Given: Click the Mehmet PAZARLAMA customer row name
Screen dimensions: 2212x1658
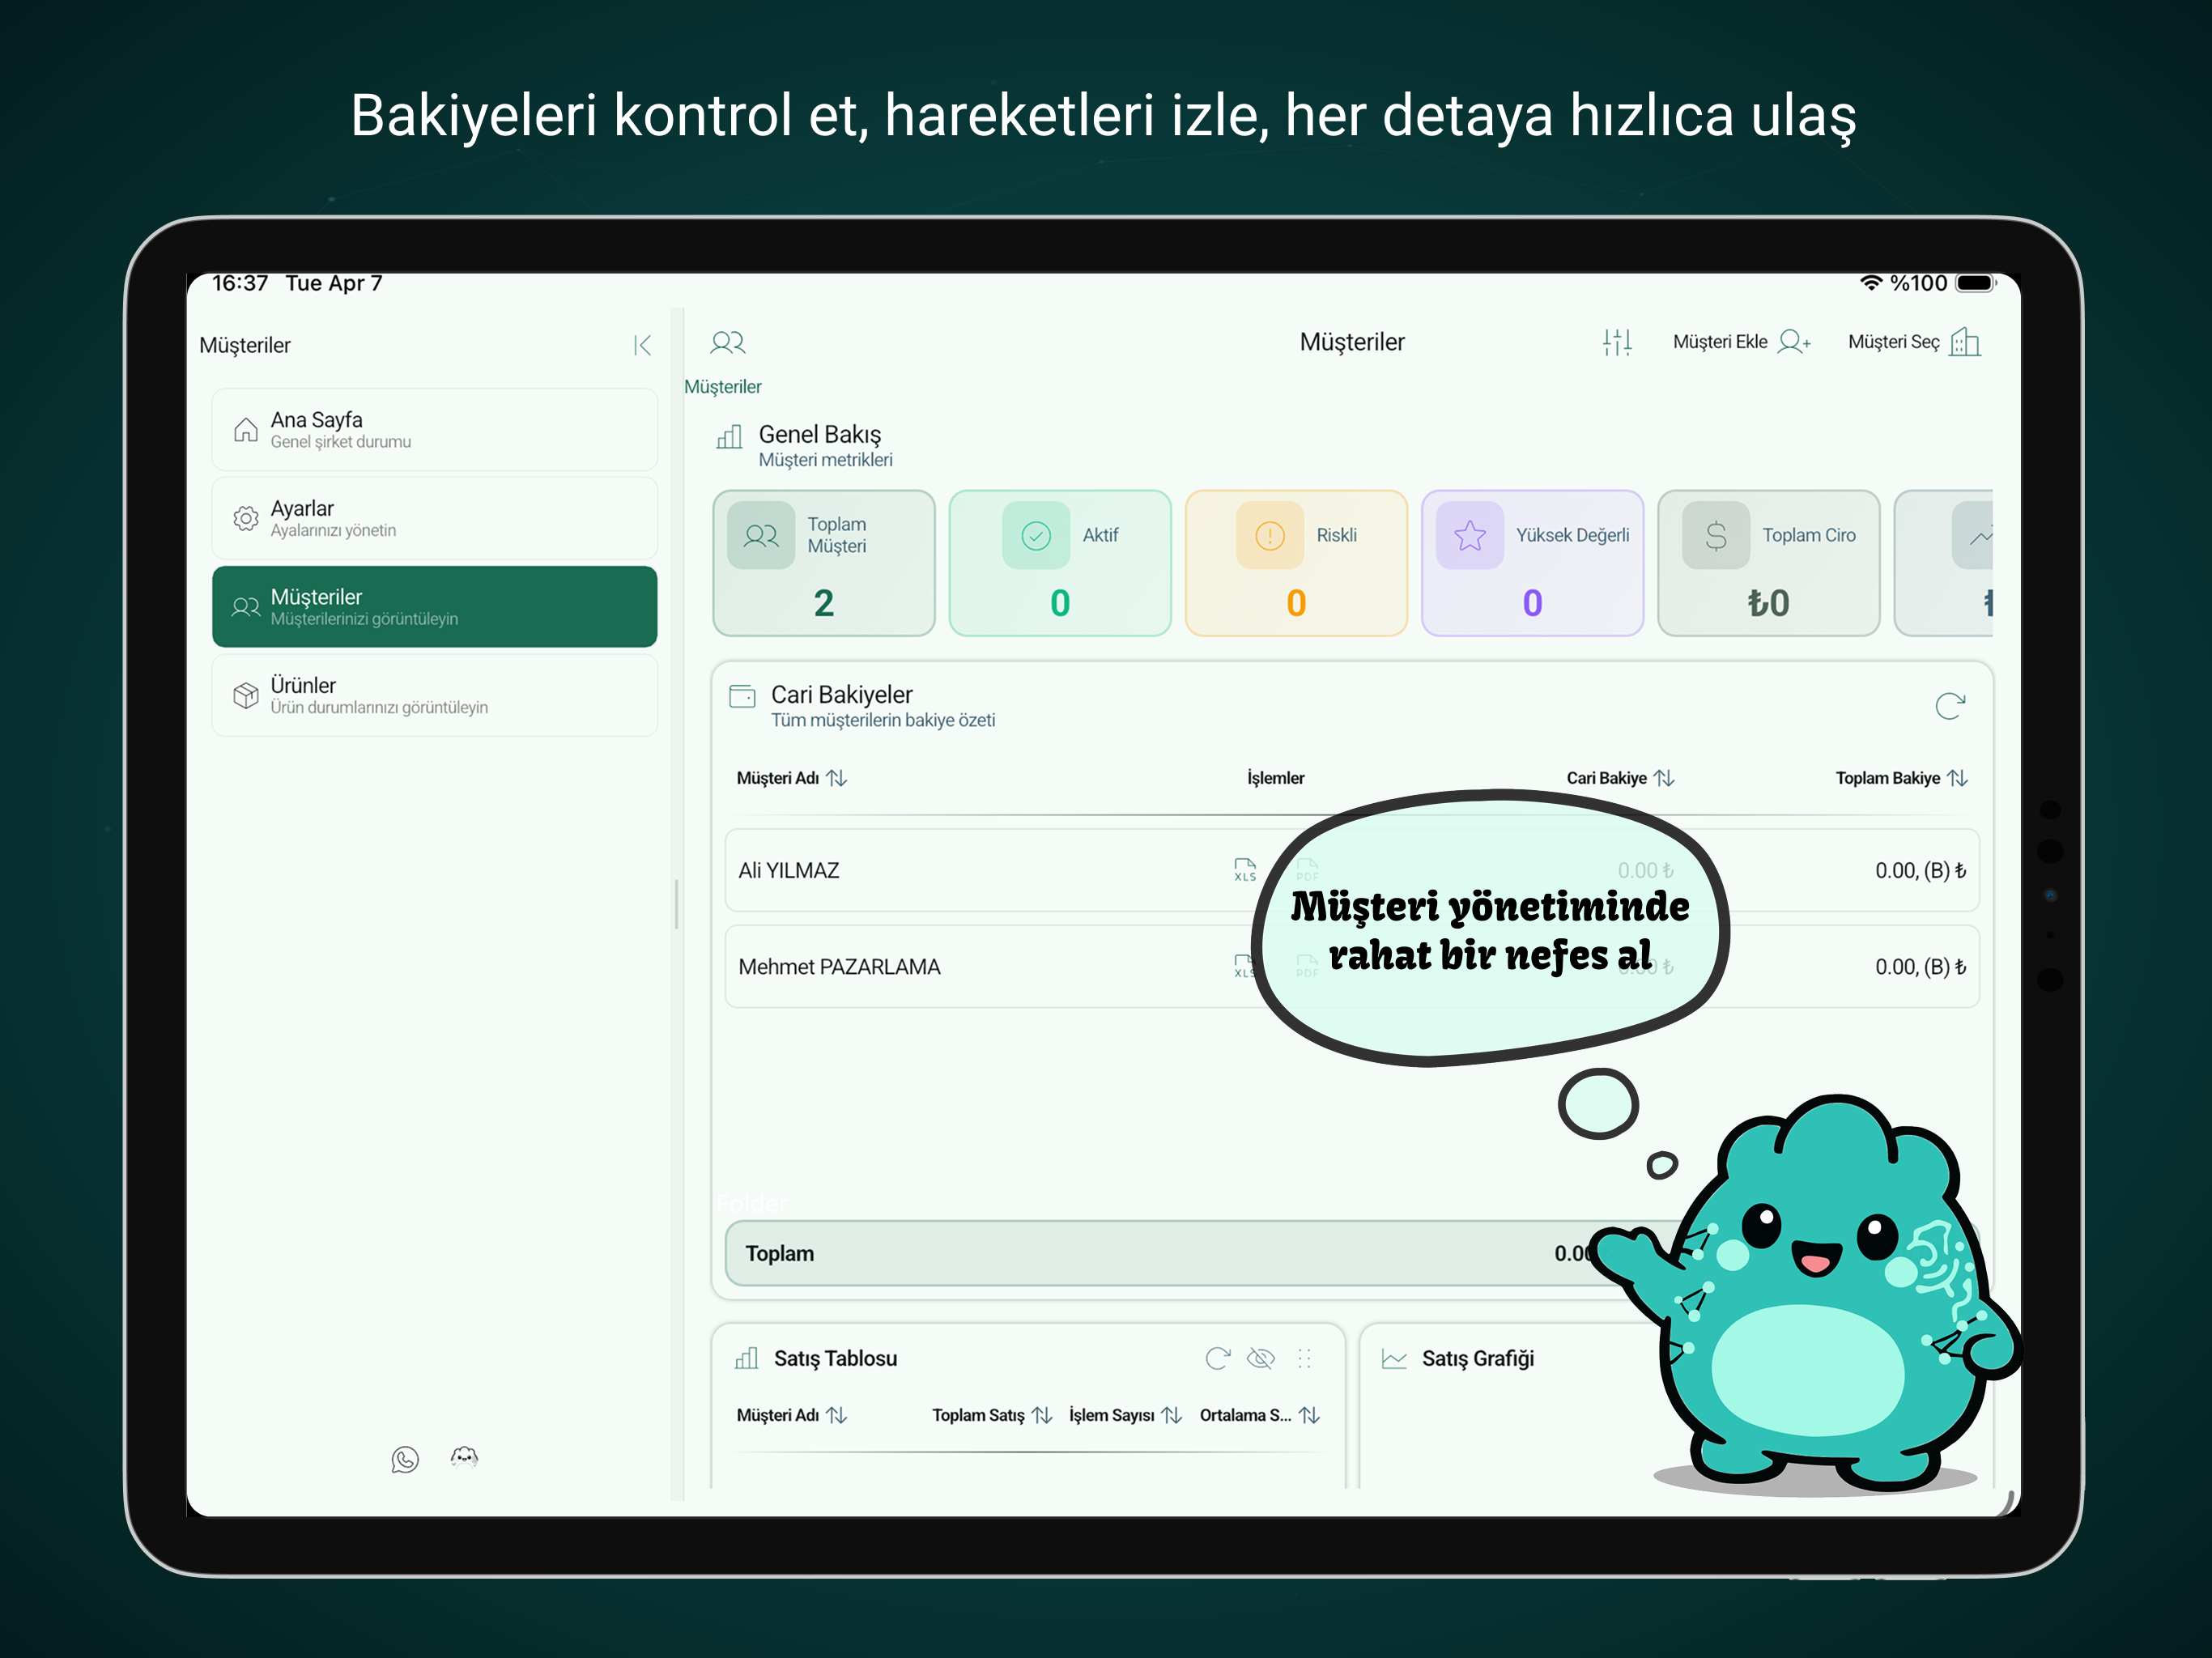Looking at the screenshot, I should [x=839, y=967].
